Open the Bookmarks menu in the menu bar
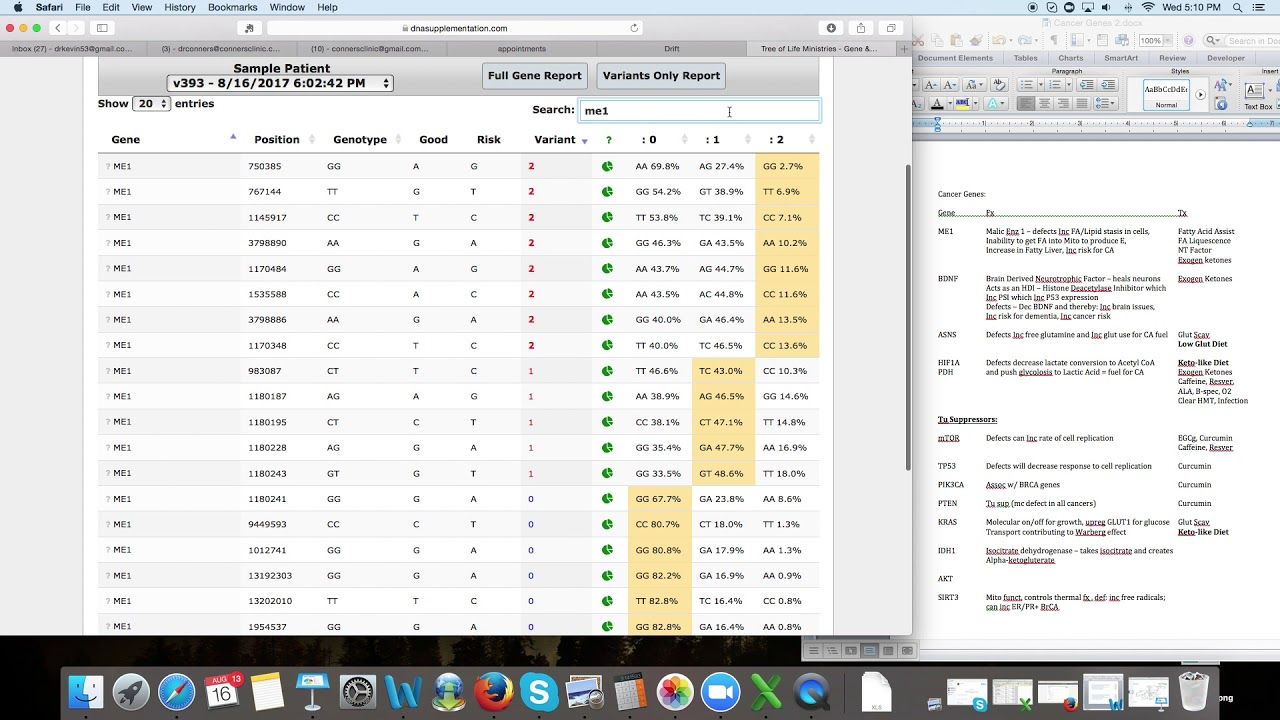 (232, 7)
